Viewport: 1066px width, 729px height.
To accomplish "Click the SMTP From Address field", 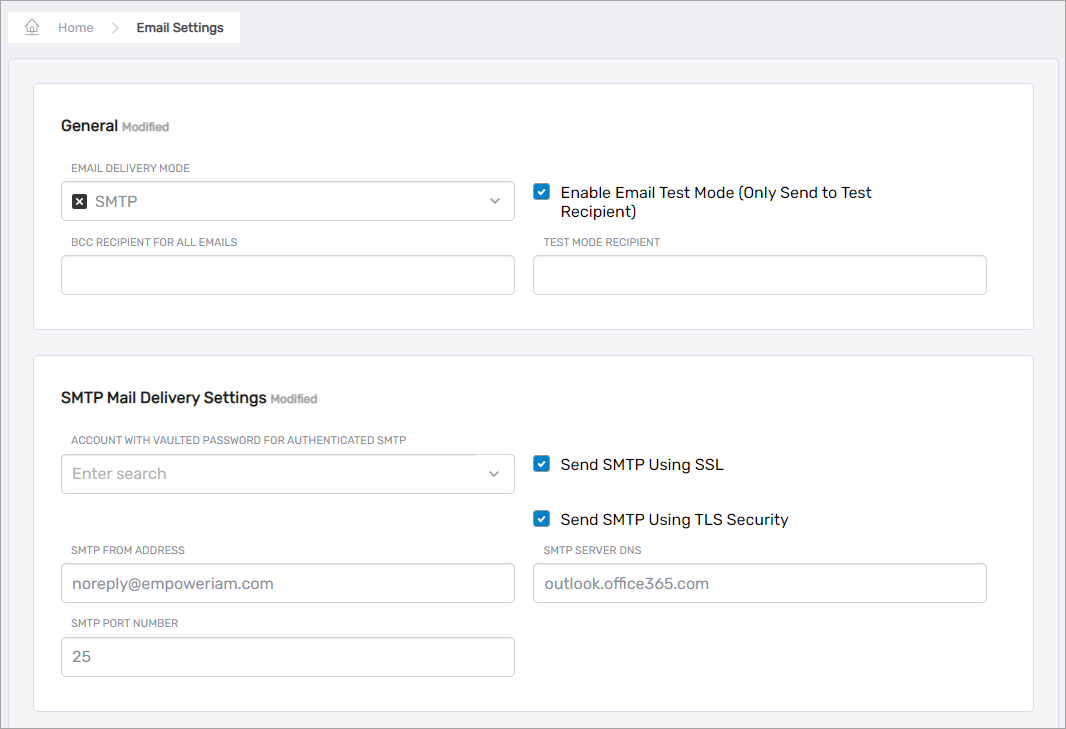I will [x=288, y=583].
